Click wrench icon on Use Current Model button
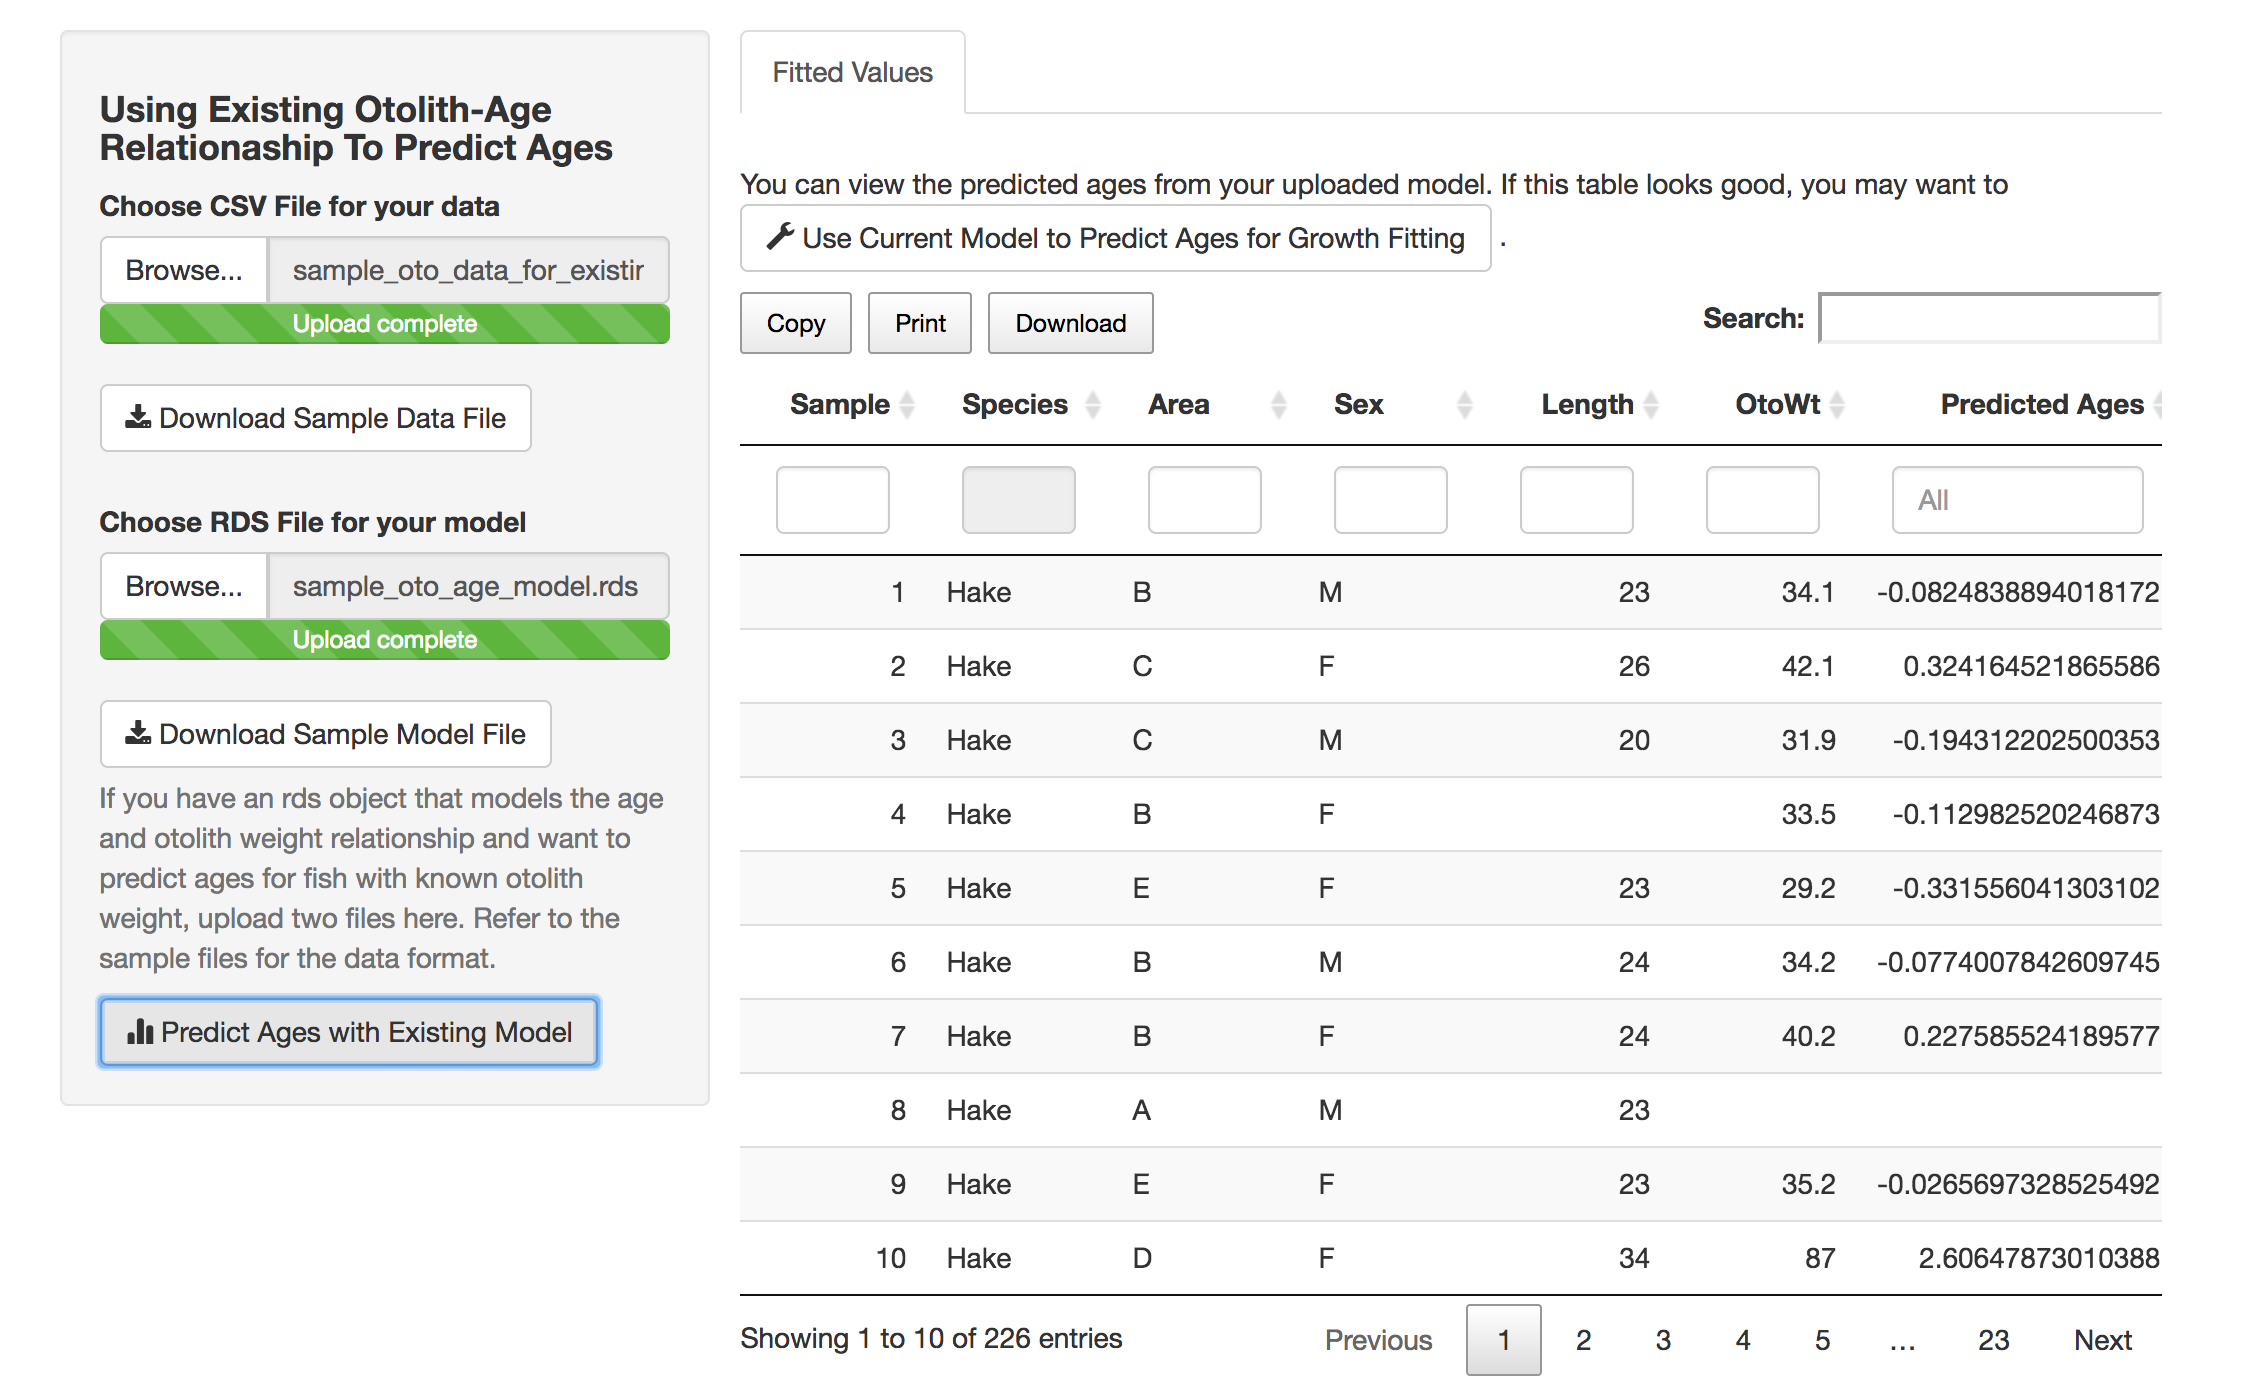Image resolution: width=2260 pixels, height=1376 pixels. click(x=780, y=237)
